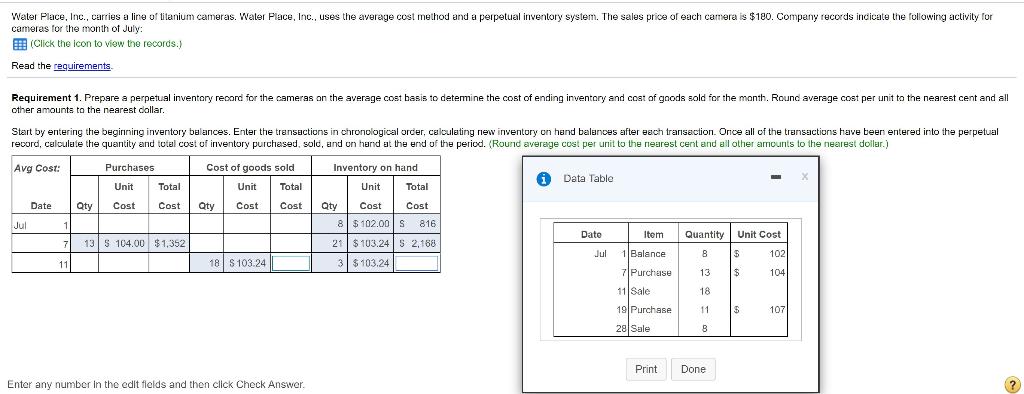The image size is (1024, 394).
Task: Click the Done button
Action: (693, 369)
